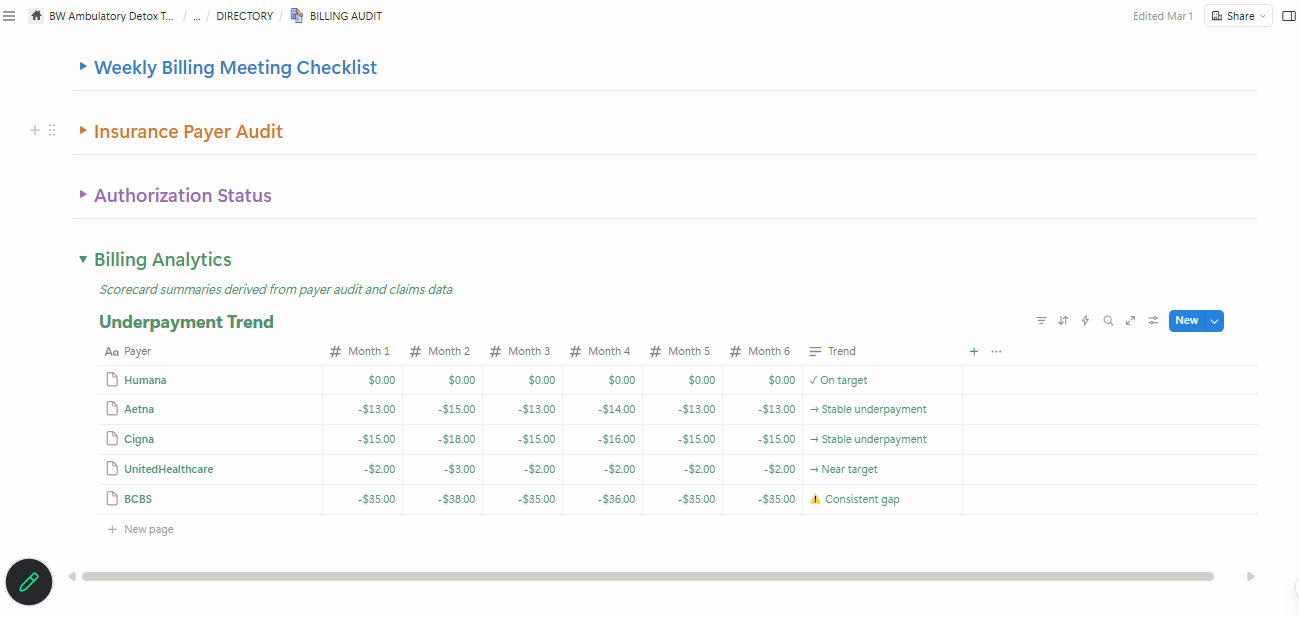Search within the Underpayment Trend table
The height and width of the screenshot is (617, 1299).
pos(1108,320)
